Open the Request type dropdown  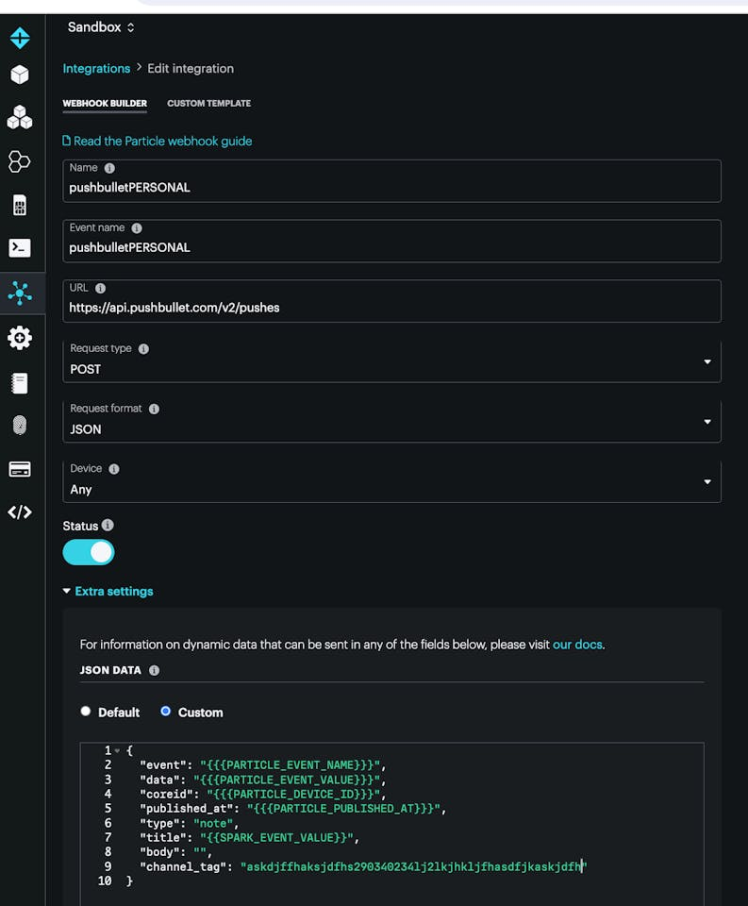(391, 362)
